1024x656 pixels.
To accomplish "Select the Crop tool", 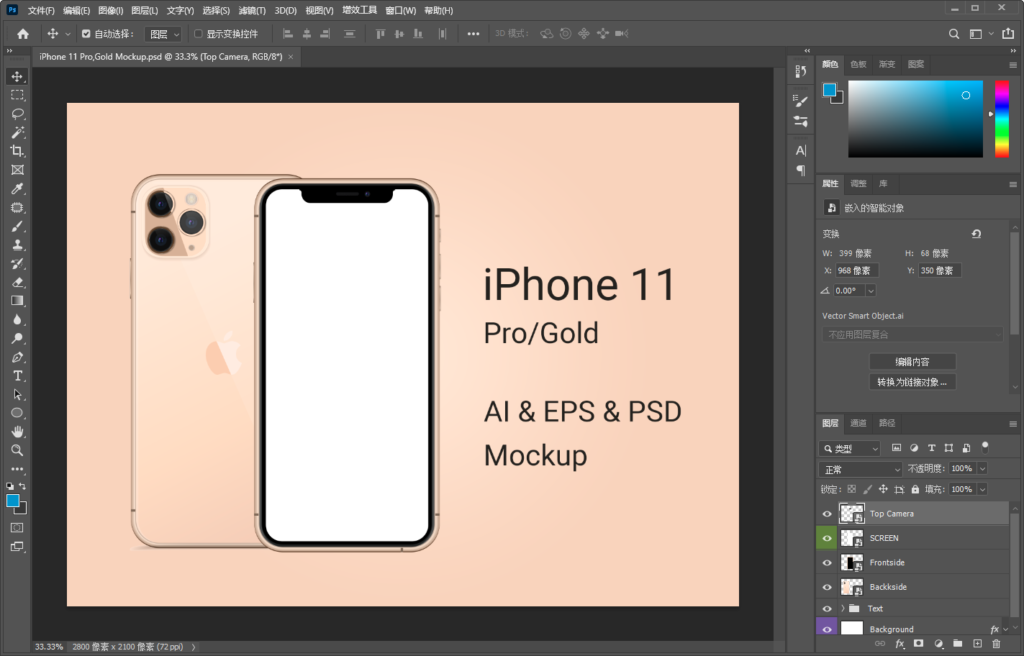I will pos(17,151).
